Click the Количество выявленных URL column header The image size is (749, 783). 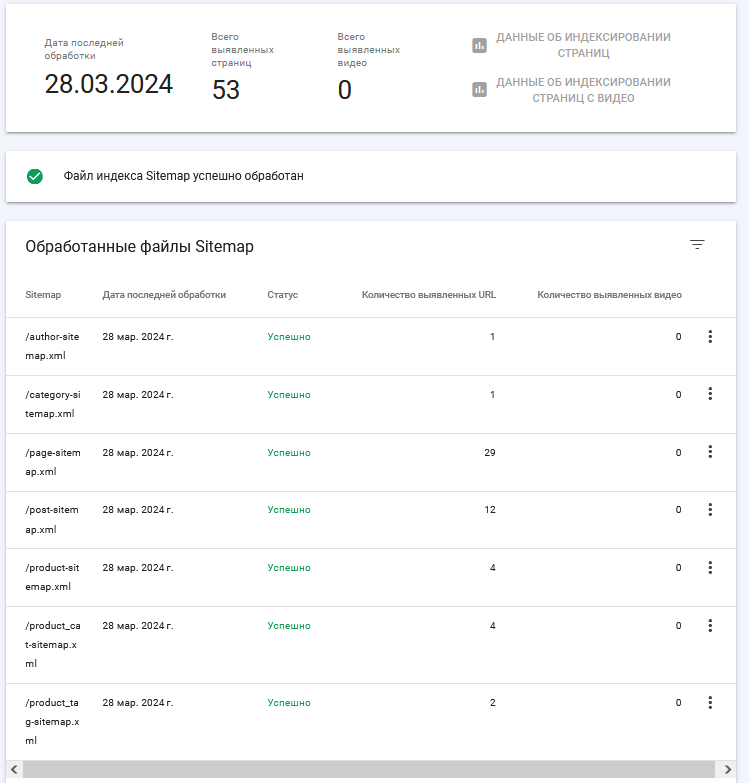click(x=429, y=295)
